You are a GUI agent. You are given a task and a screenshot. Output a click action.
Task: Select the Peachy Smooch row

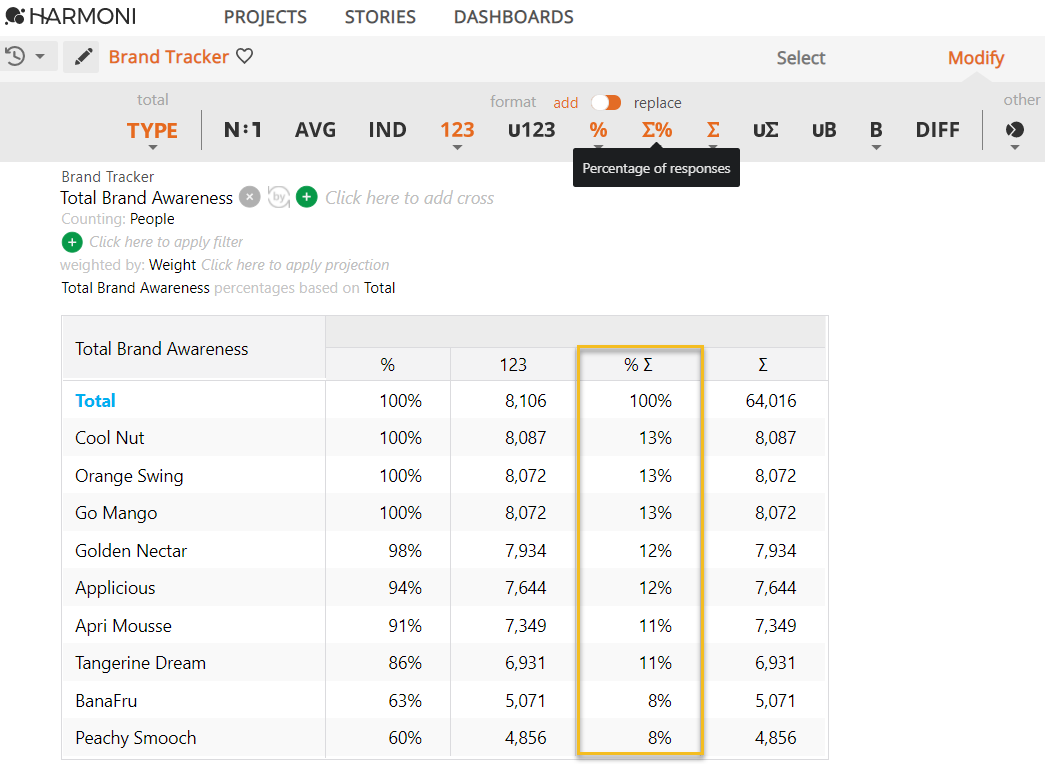[x=135, y=738]
